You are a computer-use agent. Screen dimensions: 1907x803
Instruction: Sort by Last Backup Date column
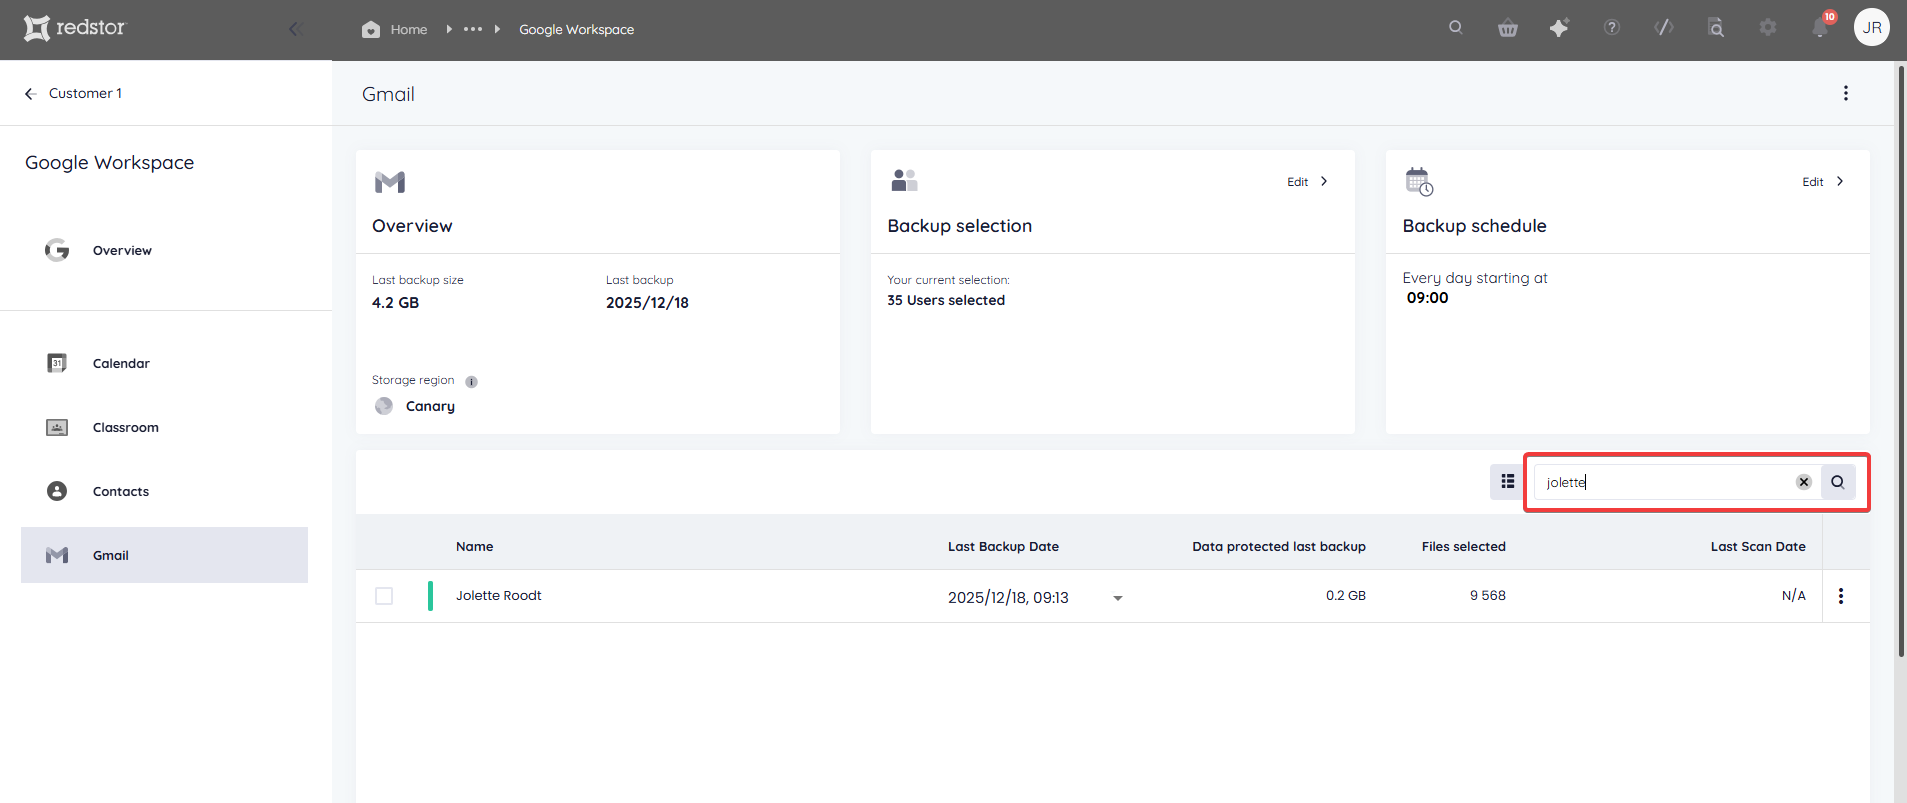[1003, 546]
